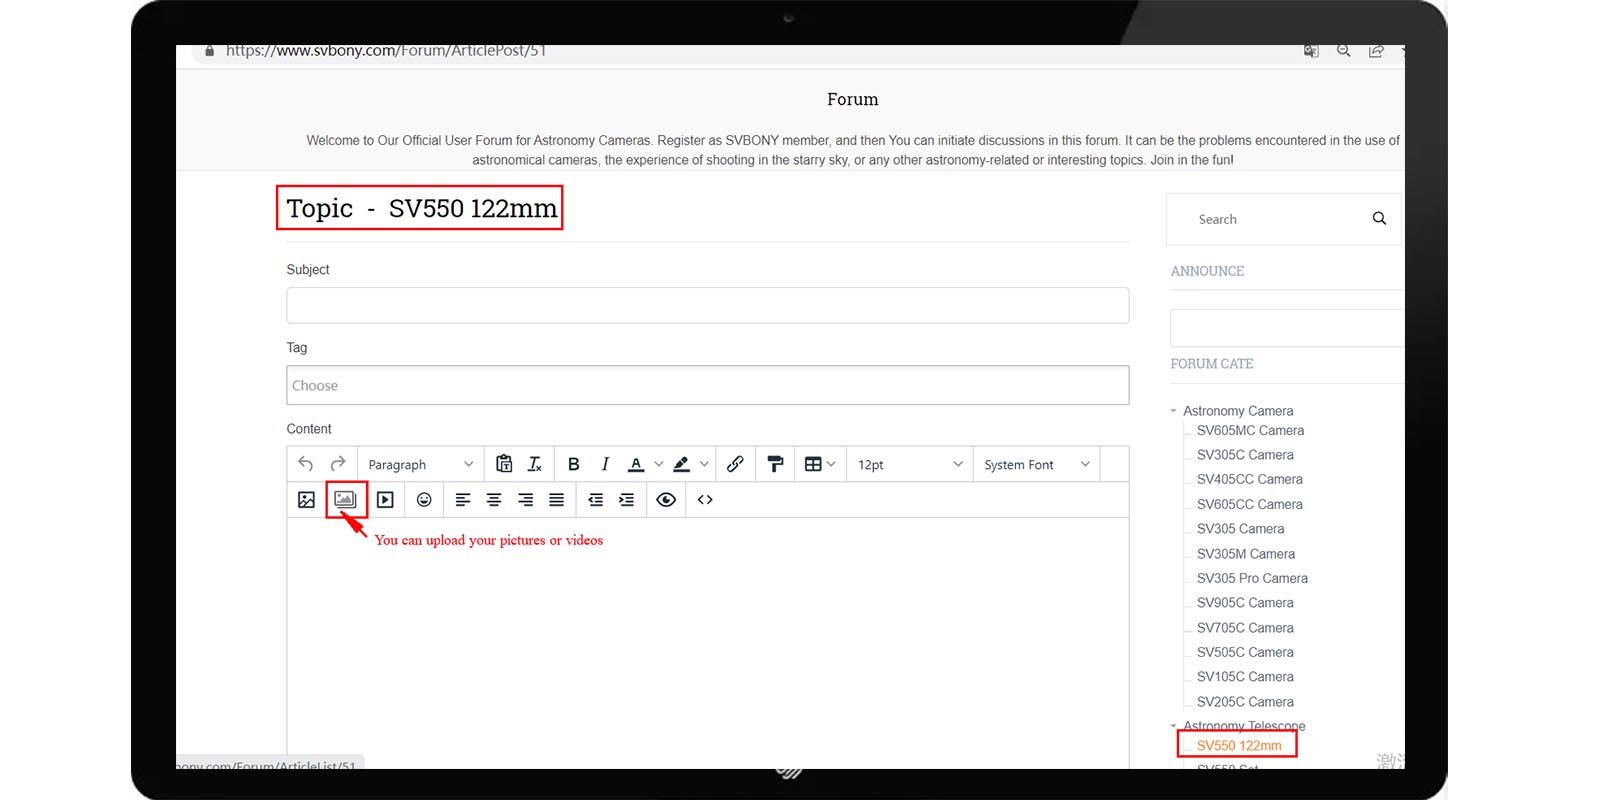Open the Paragraph format dropdown

click(x=420, y=465)
